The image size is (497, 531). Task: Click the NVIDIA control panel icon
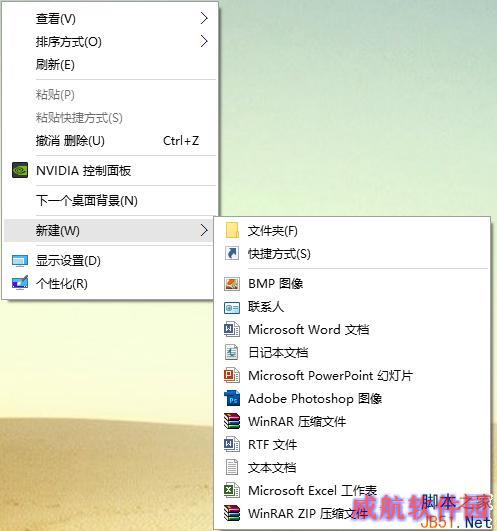point(20,170)
